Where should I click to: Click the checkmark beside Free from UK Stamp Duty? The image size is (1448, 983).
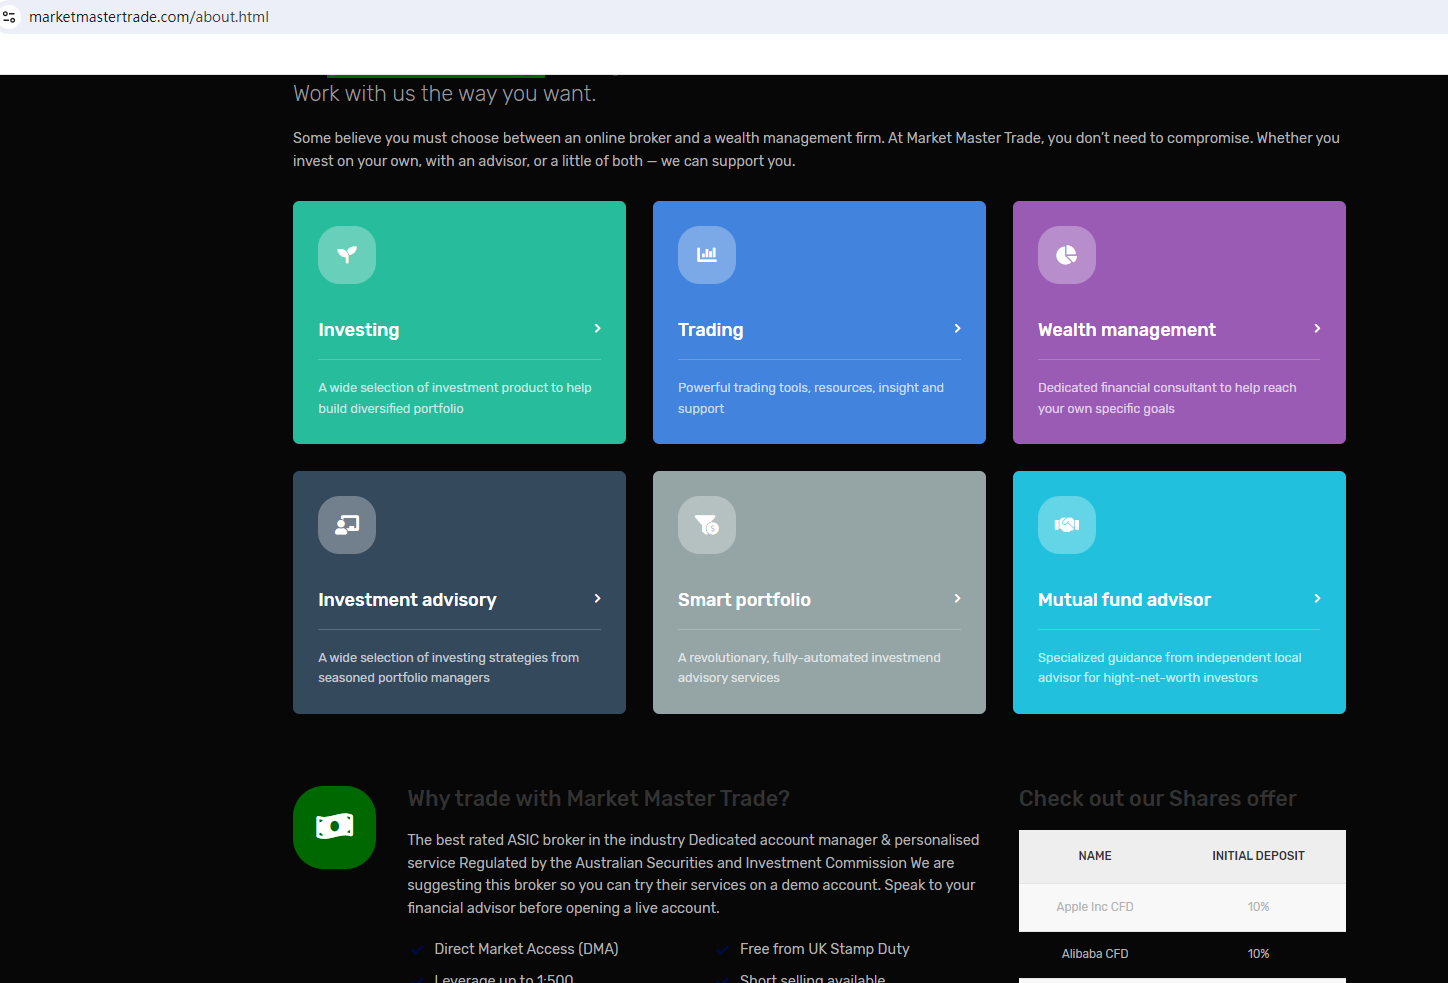tap(722, 949)
